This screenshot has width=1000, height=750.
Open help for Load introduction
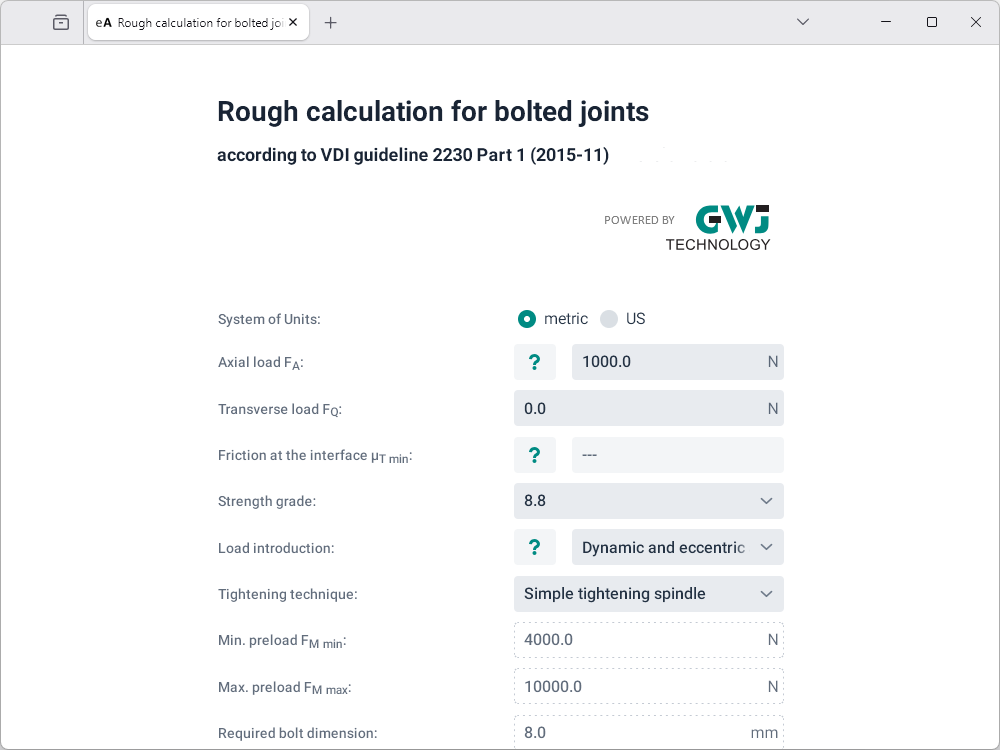[535, 547]
